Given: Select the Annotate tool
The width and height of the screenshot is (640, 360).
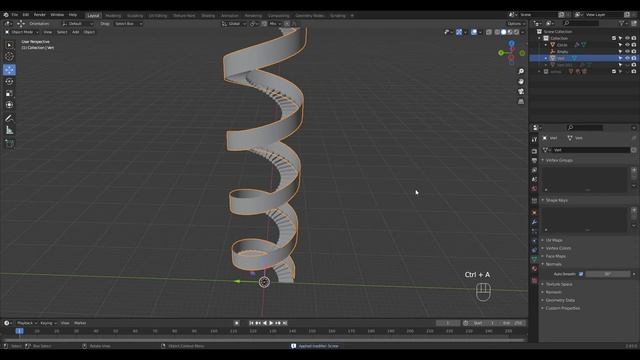Looking at the screenshot, I should pos(9,119).
